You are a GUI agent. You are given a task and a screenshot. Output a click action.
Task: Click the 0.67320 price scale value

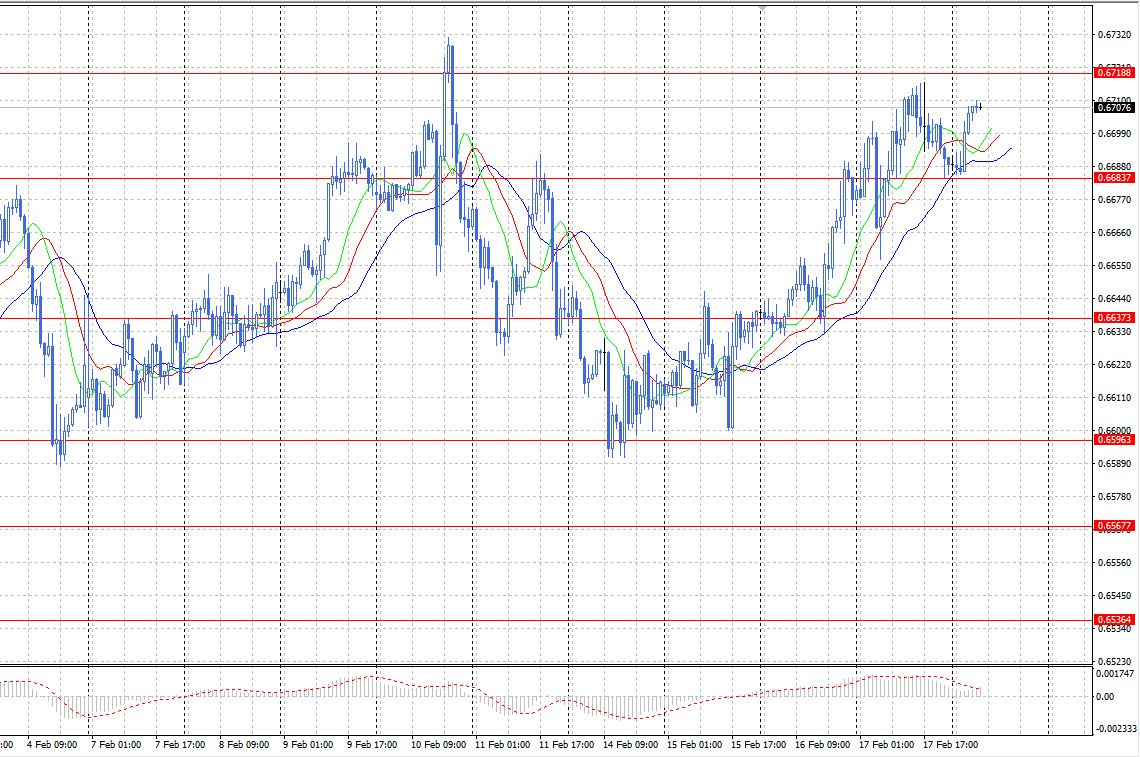(x=1114, y=34)
